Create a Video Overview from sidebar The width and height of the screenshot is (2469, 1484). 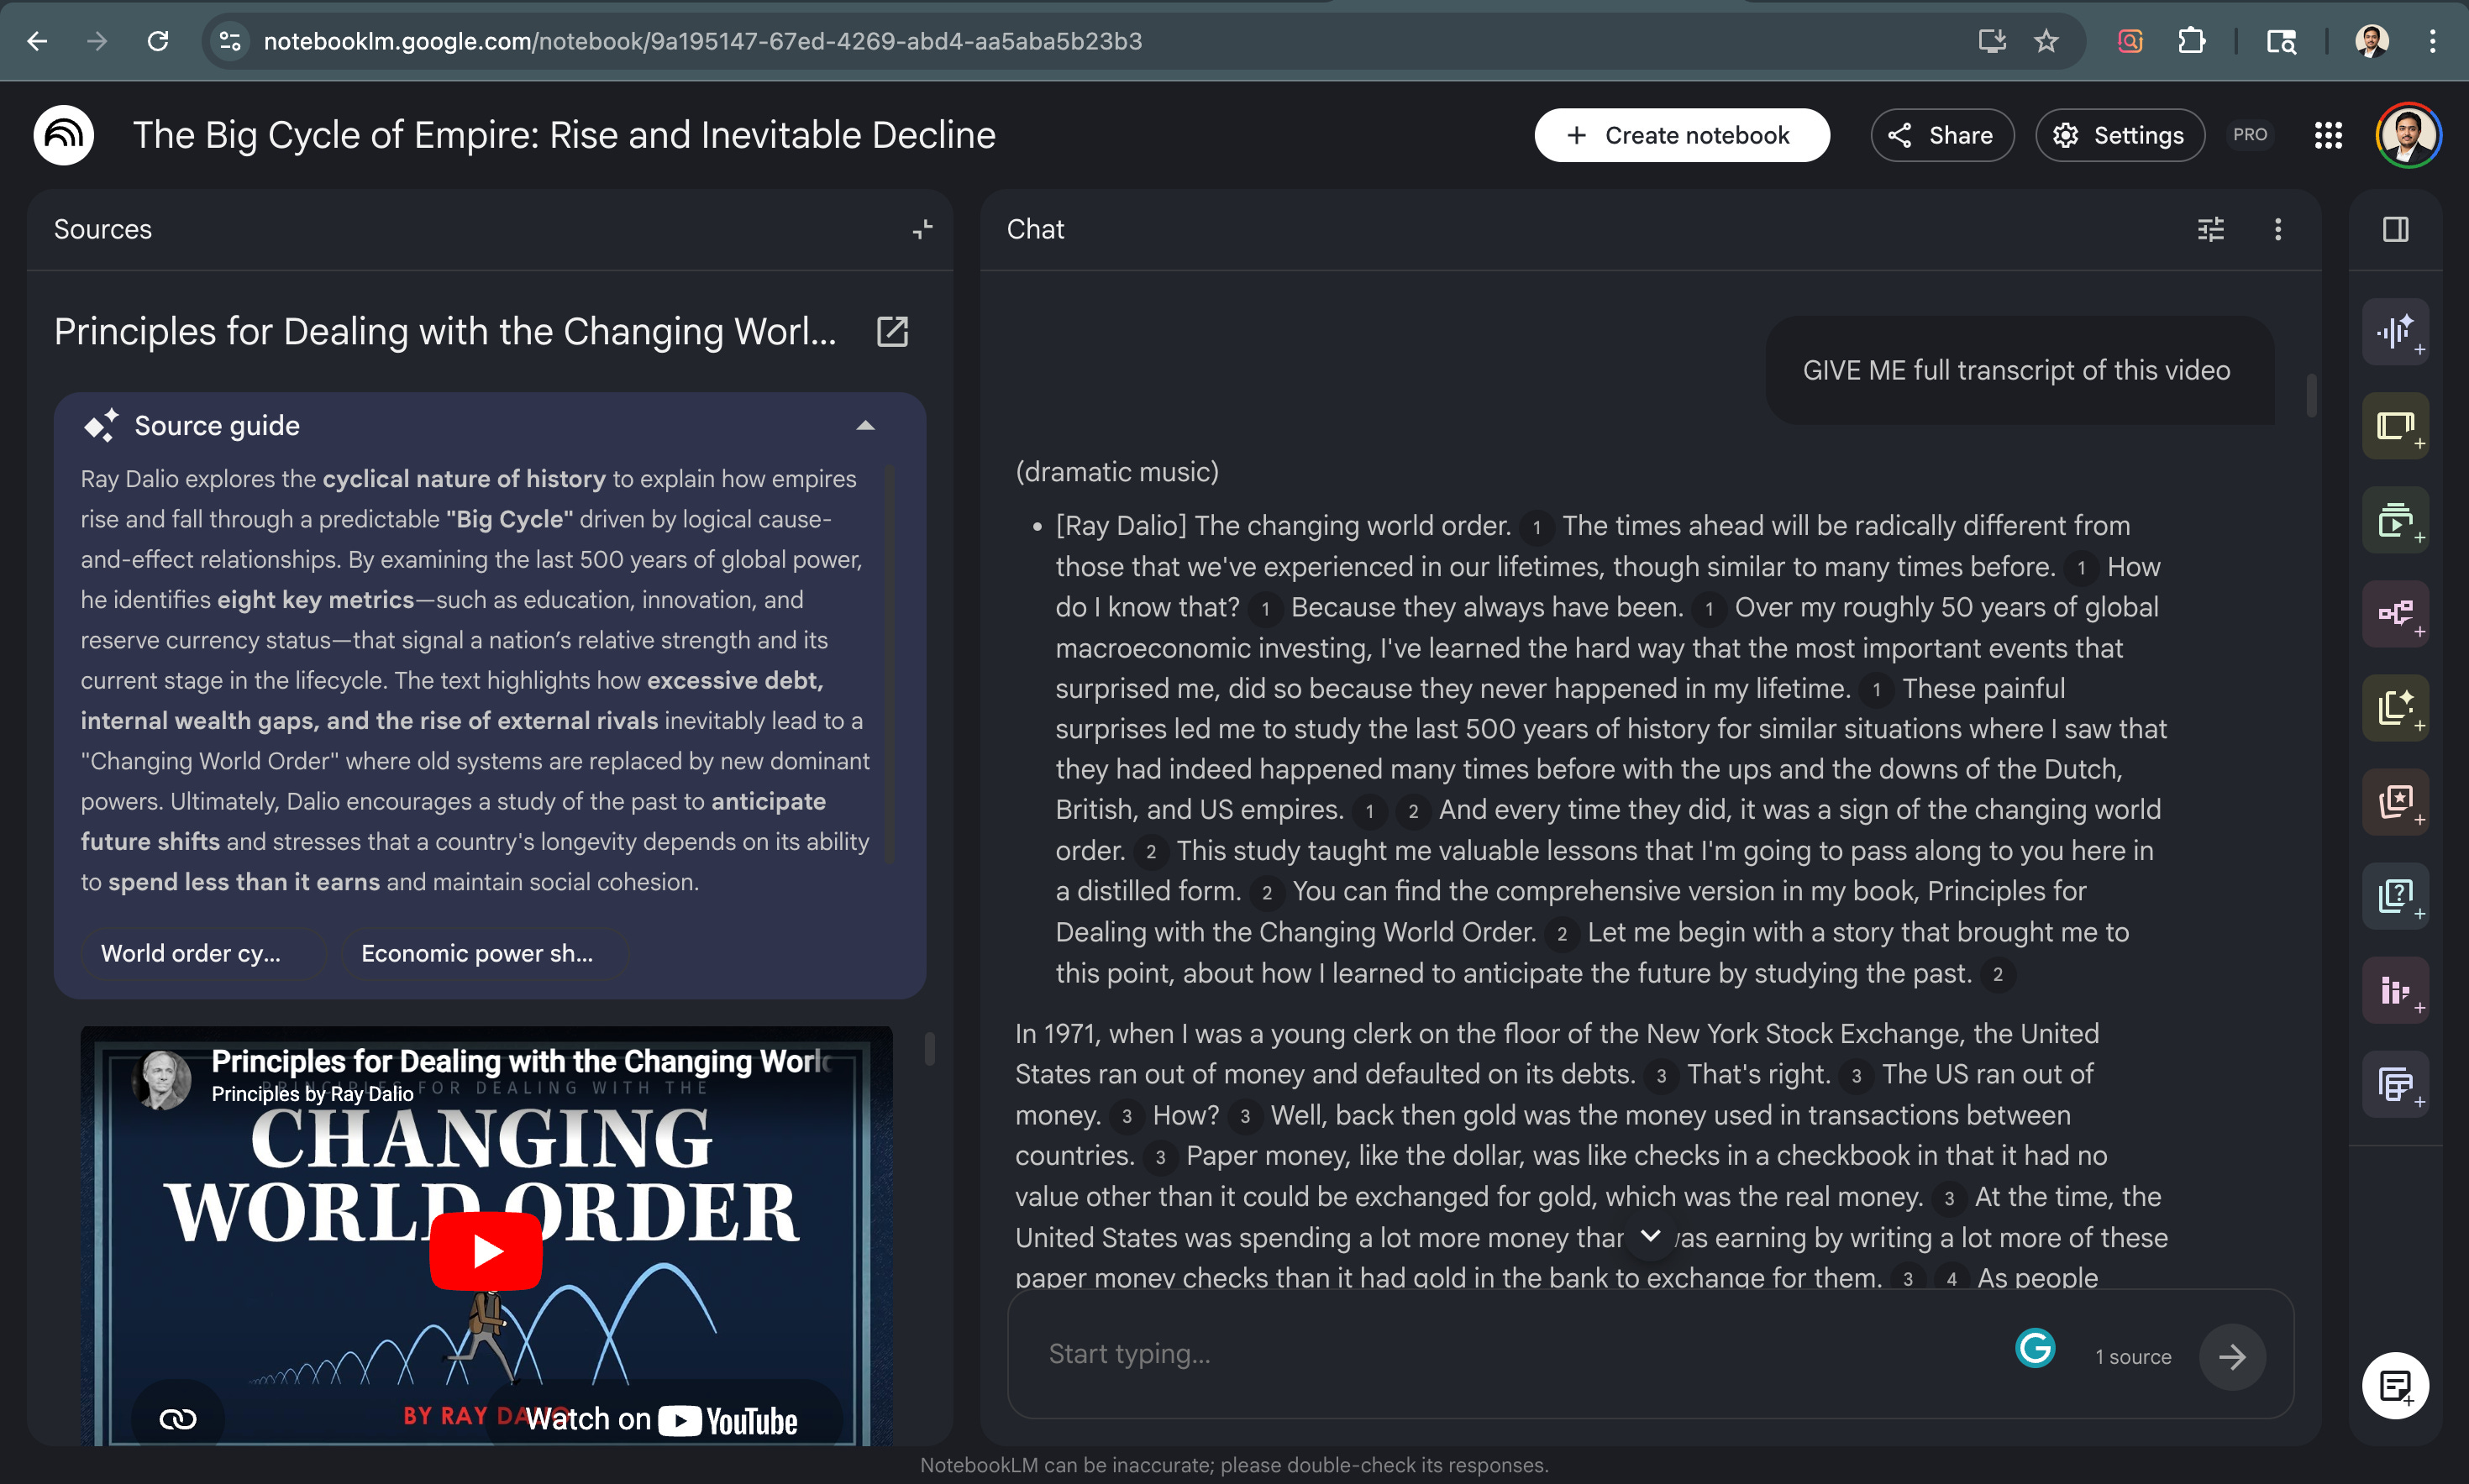[2396, 520]
